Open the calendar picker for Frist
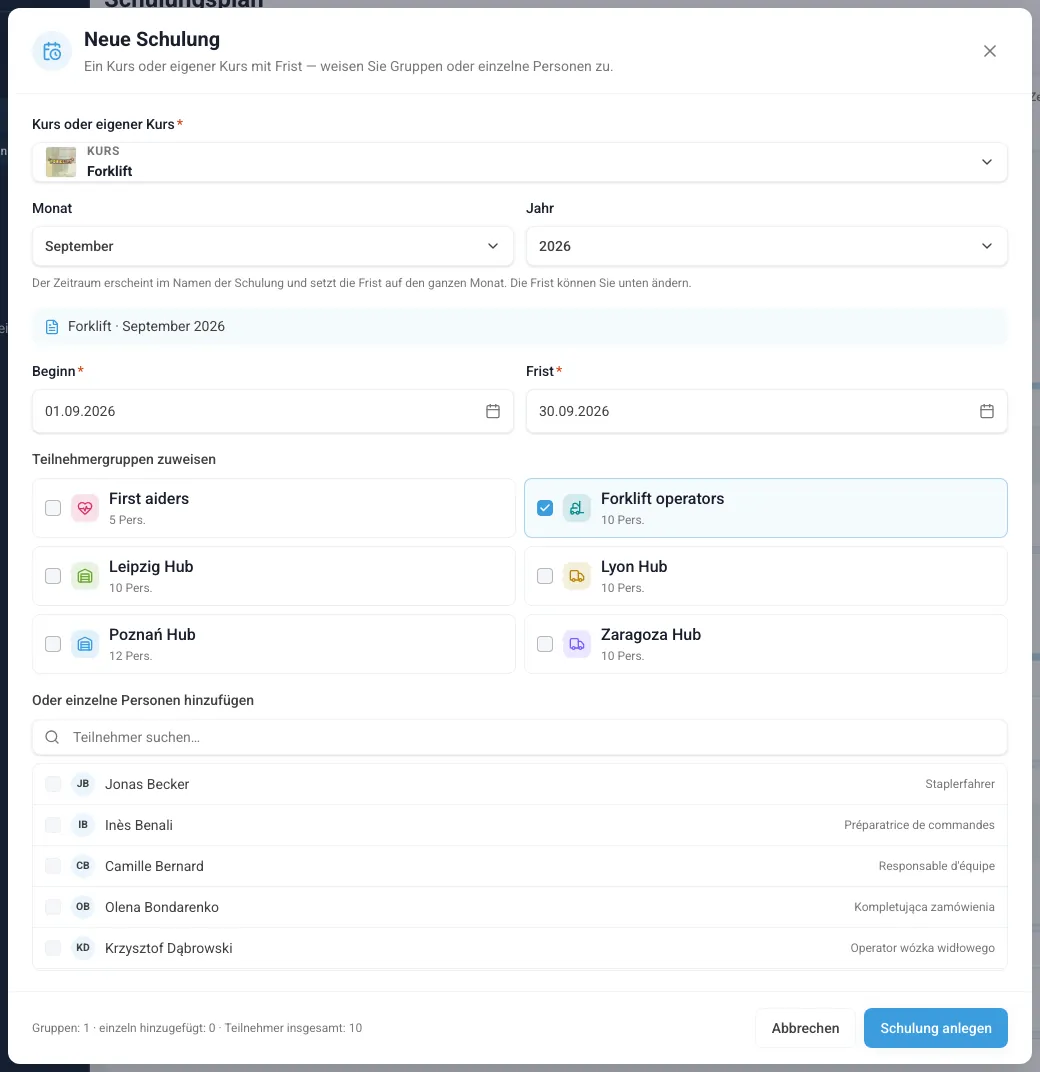Image resolution: width=1040 pixels, height=1072 pixels. [987, 411]
